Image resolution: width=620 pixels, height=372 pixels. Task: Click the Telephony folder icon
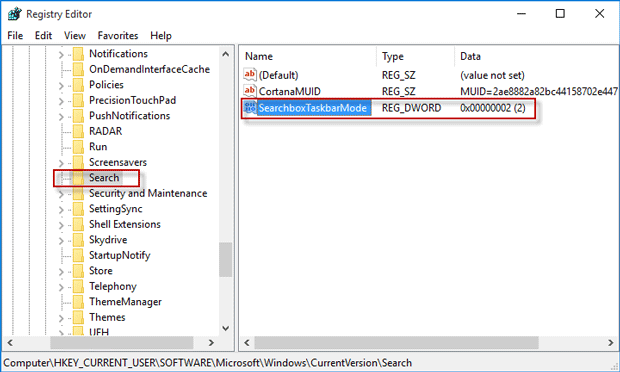[78, 287]
